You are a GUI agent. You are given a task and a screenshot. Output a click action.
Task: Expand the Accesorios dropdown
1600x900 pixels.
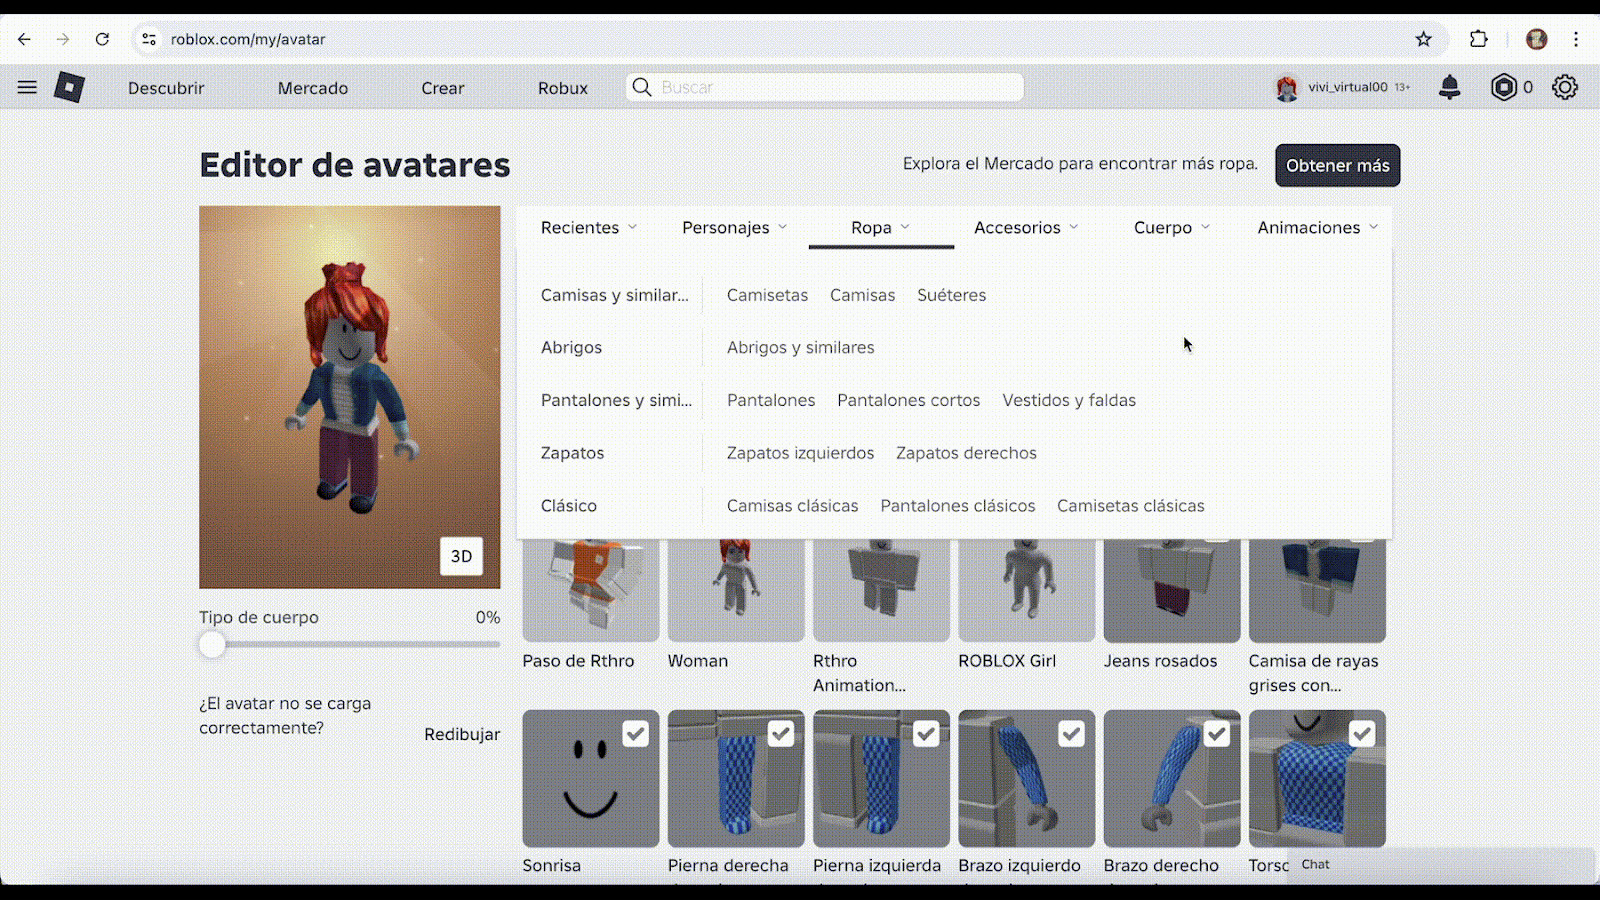[x=1026, y=227]
